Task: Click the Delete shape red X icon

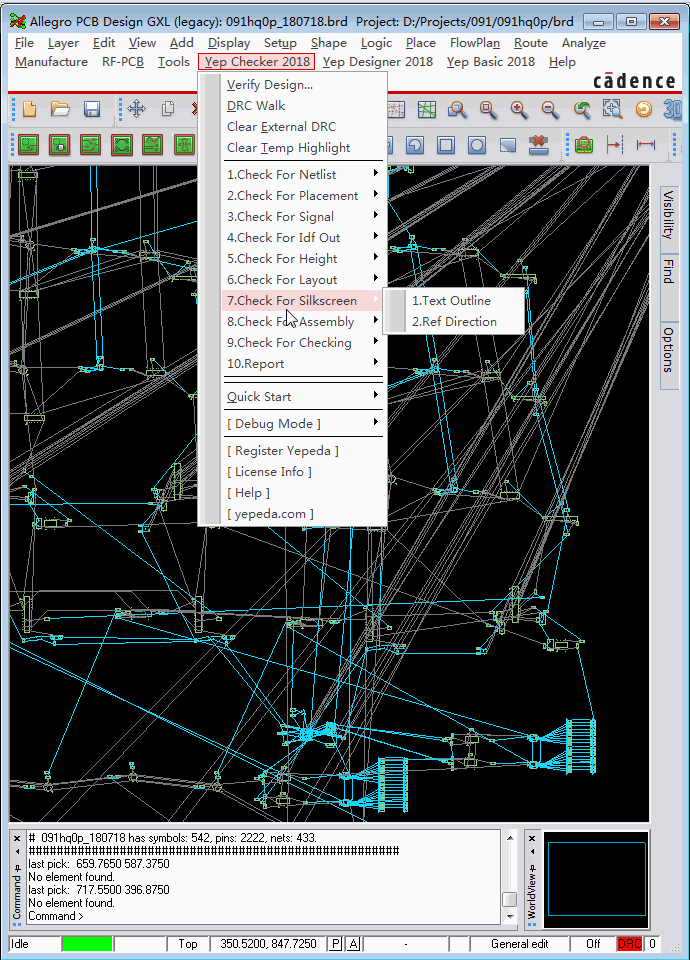Action: click(x=539, y=145)
